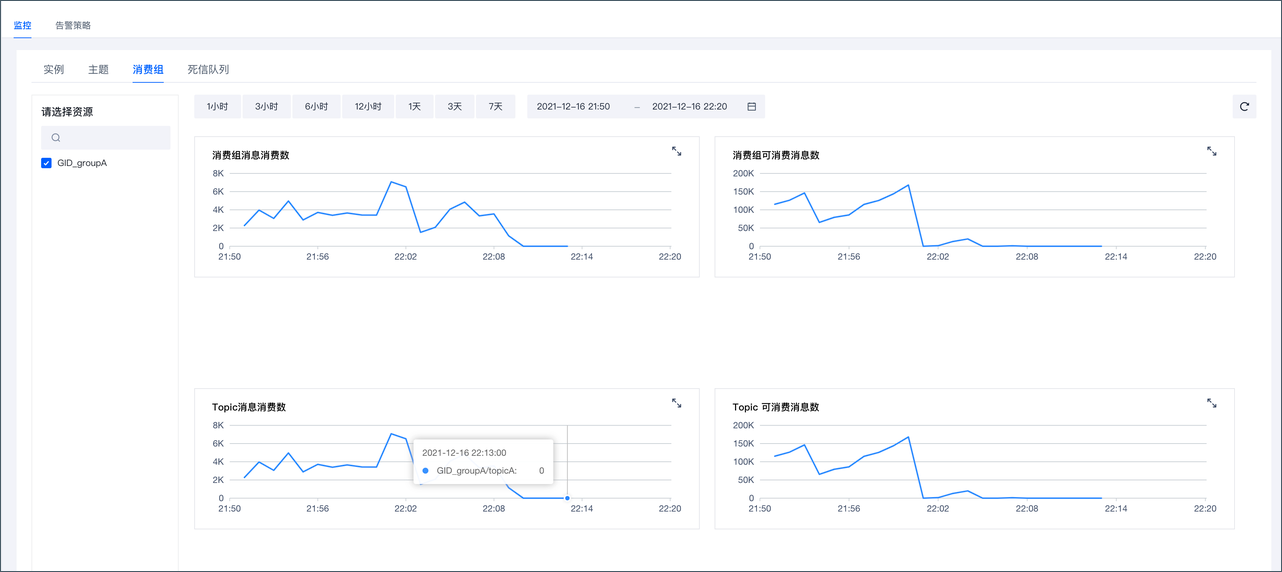Select the 消费组 sub-tab
Screen dimensions: 1282x572
point(148,70)
